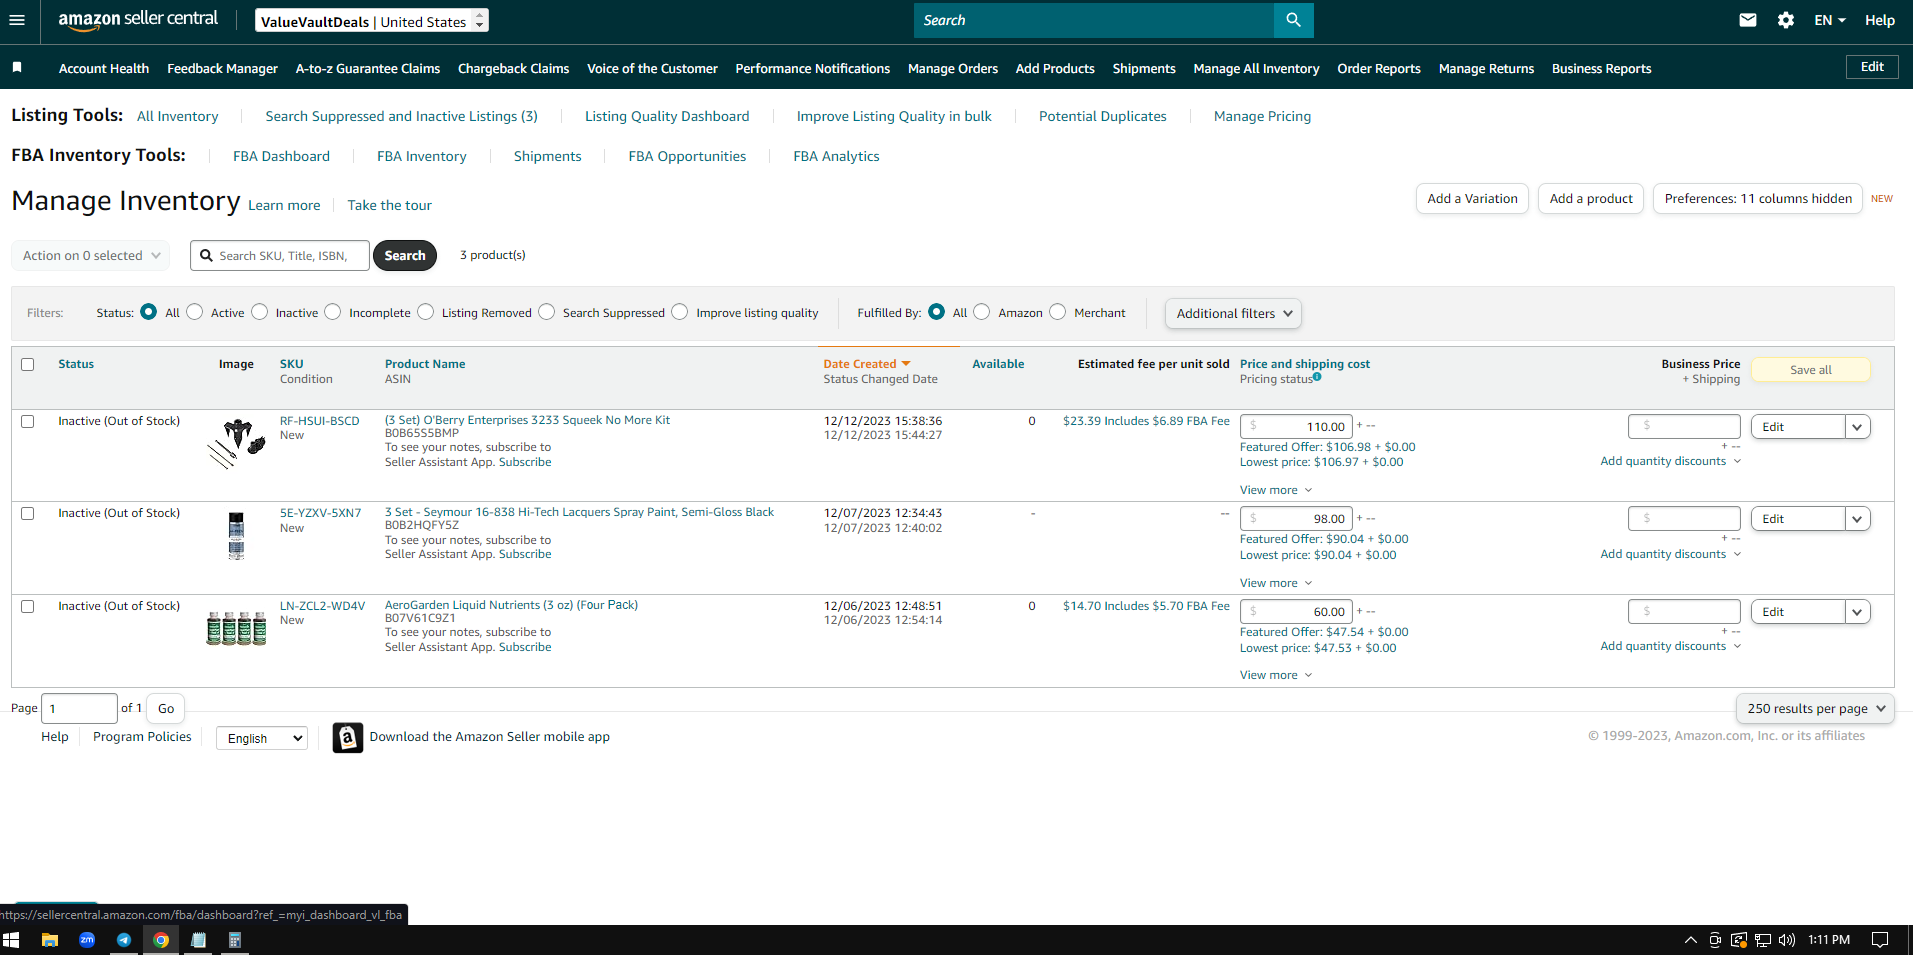Open the Edit arrow dropdown for RF-HSUI-BSCD
1913x955 pixels.
(x=1857, y=427)
